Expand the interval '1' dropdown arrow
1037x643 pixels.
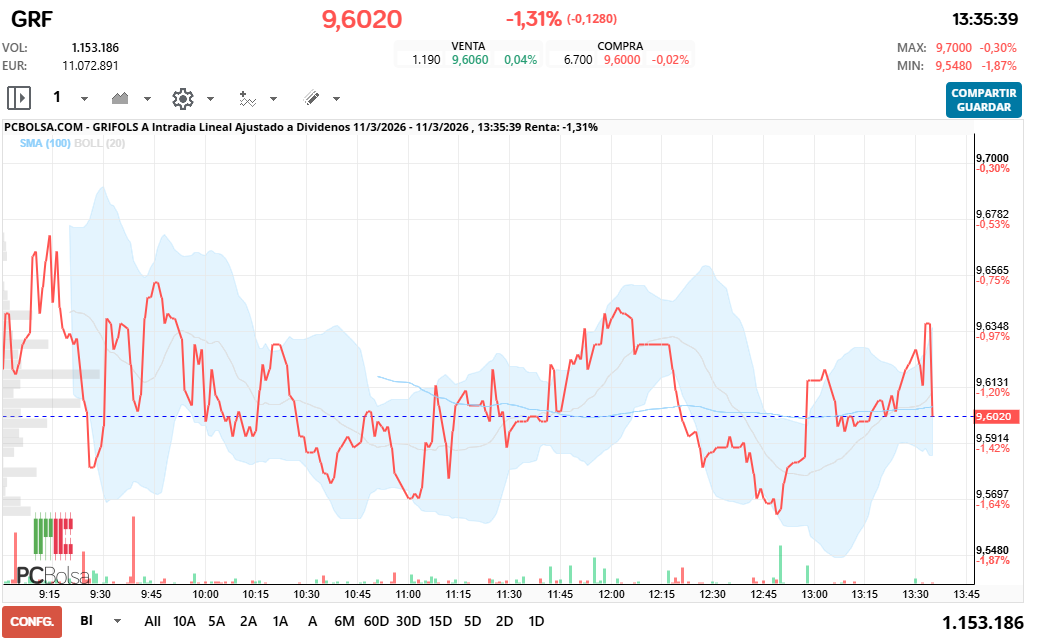[x=84, y=99]
